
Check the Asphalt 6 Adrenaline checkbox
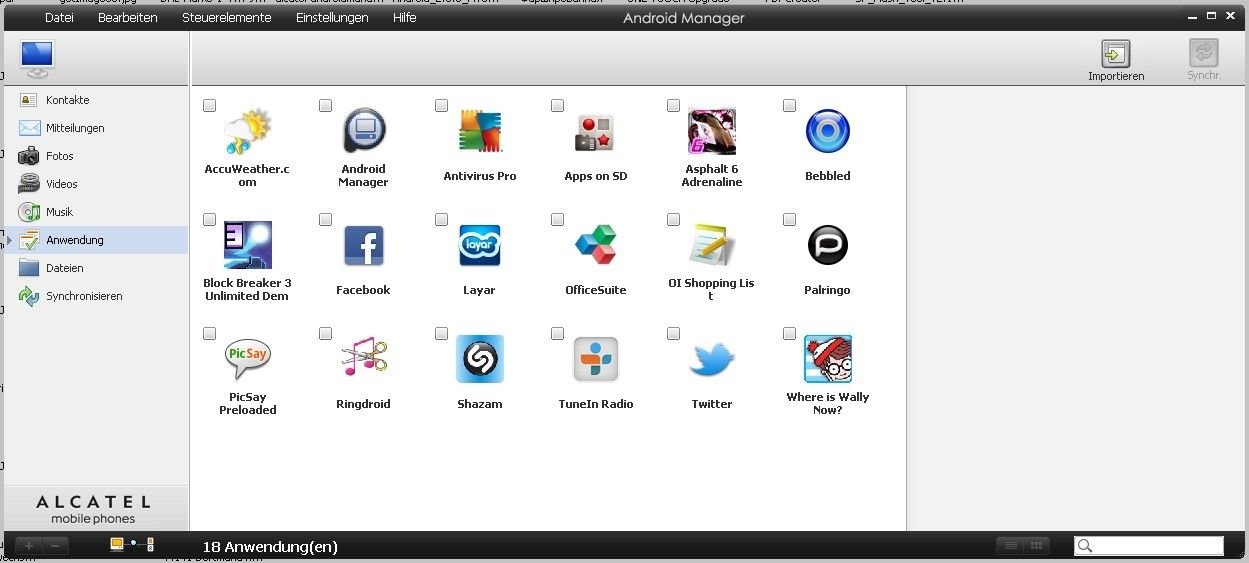(x=673, y=105)
